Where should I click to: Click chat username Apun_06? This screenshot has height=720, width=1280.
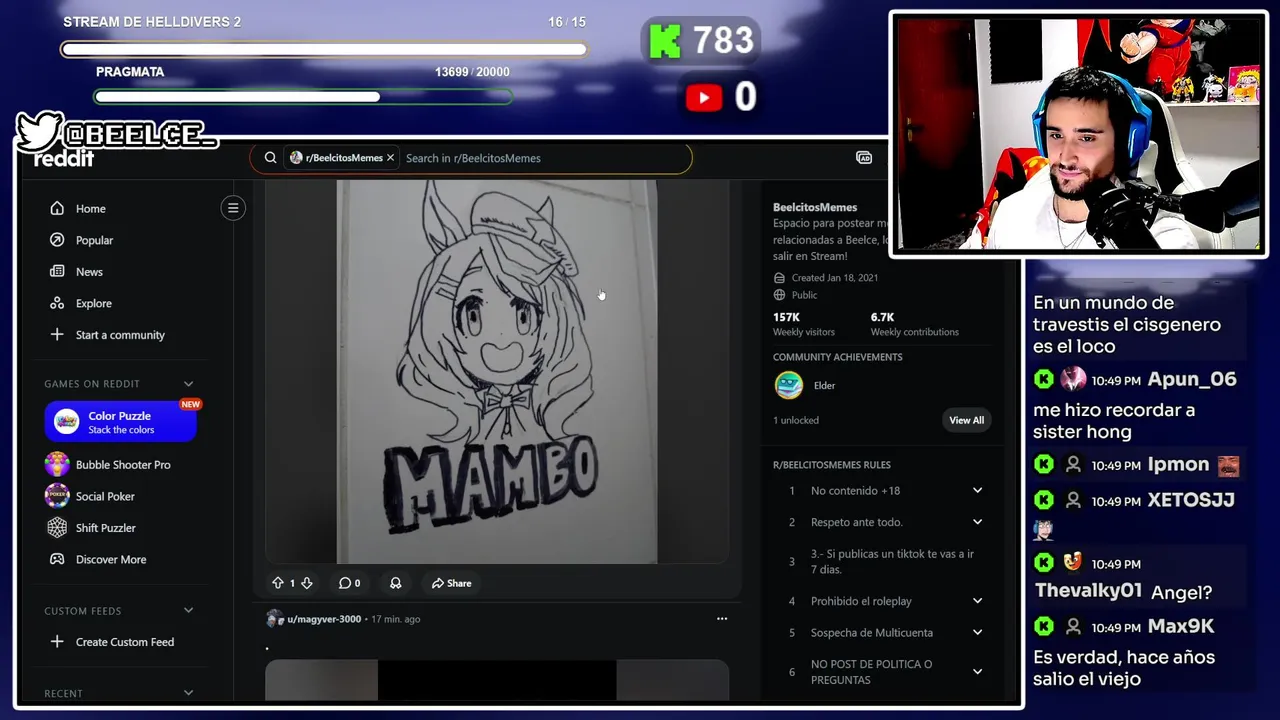1192,379
